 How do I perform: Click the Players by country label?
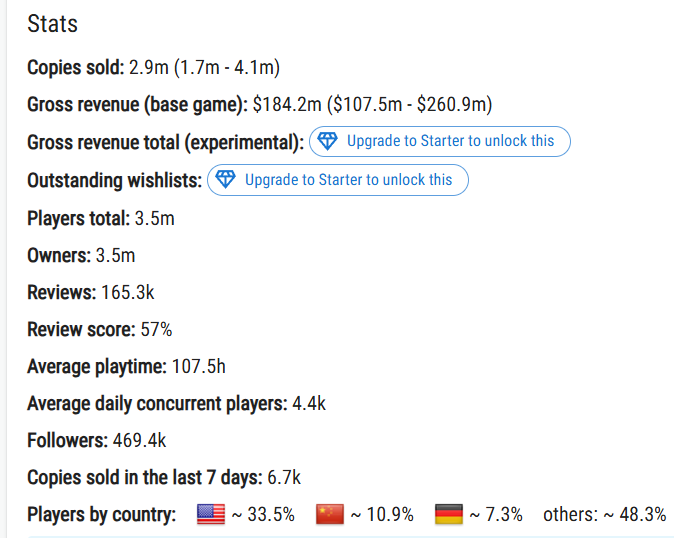click(101, 514)
